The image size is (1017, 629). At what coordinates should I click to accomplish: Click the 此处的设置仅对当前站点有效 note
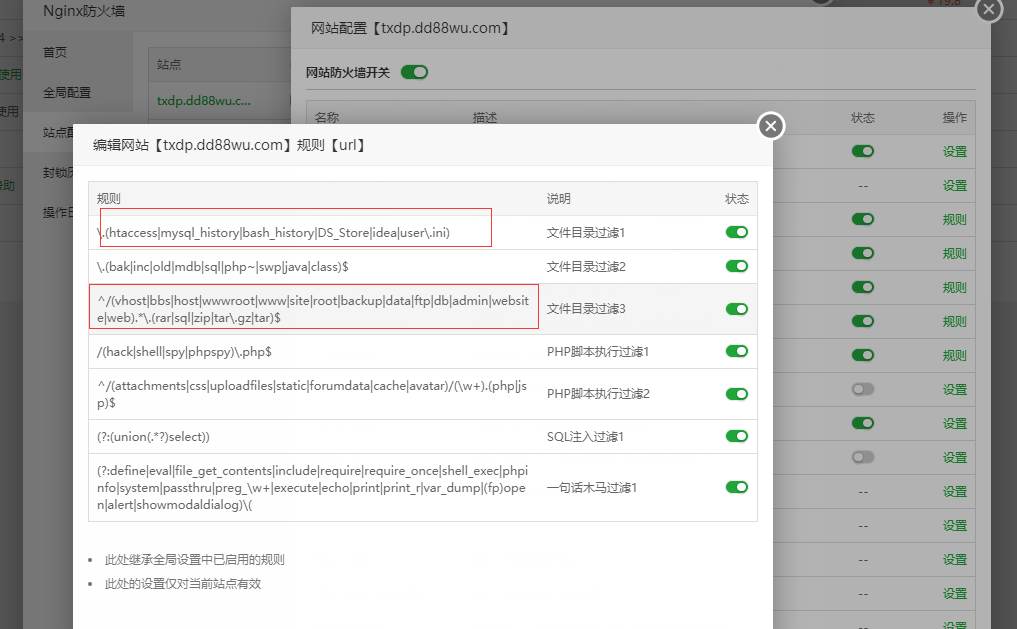(x=183, y=584)
